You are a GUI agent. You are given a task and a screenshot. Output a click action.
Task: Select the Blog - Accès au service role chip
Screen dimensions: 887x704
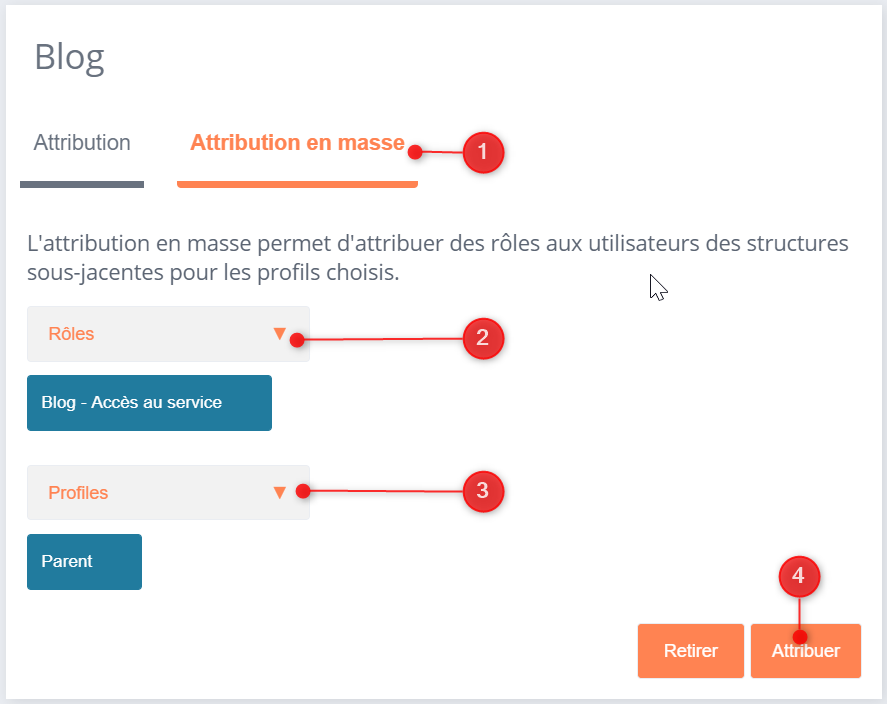[x=149, y=403]
